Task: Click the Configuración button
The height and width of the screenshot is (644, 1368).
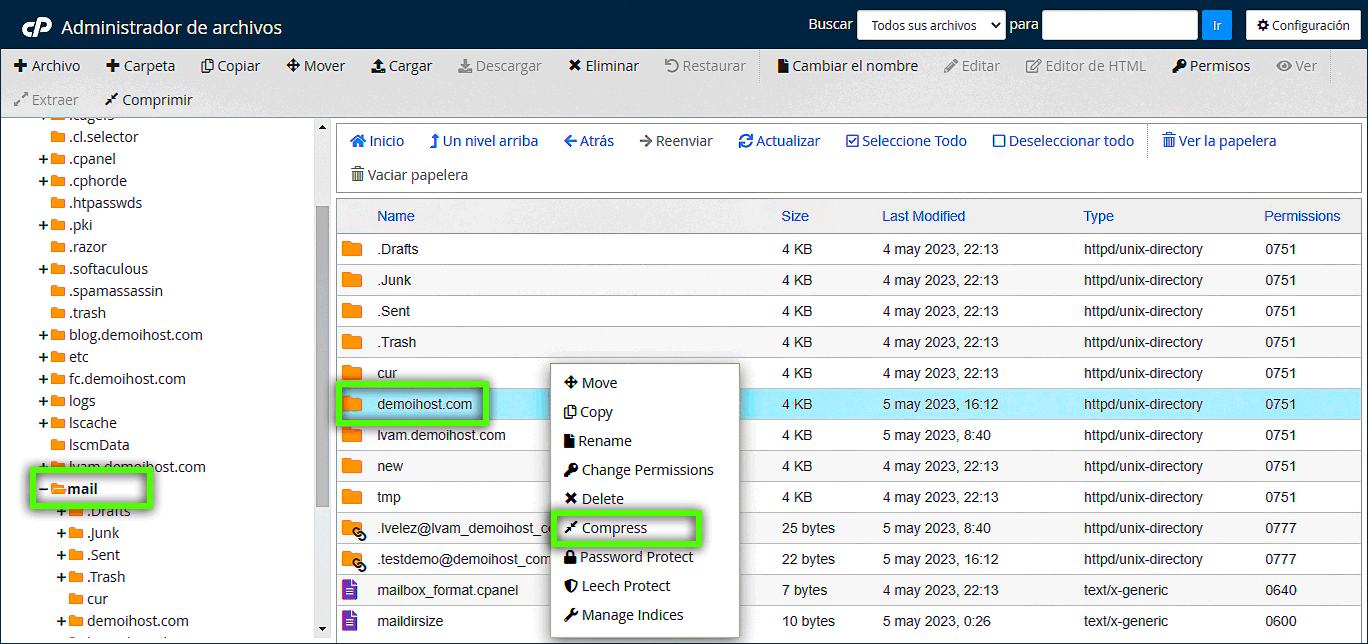Action: coord(1302,26)
